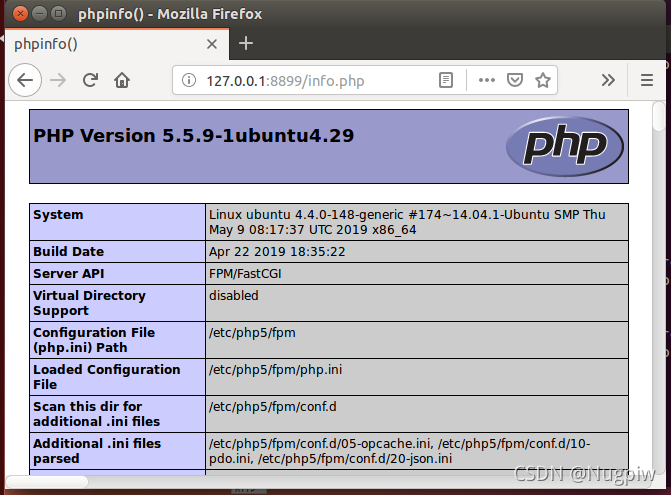This screenshot has width=671, height=495.
Task: Select the 'Build Date' label
Action: [x=68, y=252]
